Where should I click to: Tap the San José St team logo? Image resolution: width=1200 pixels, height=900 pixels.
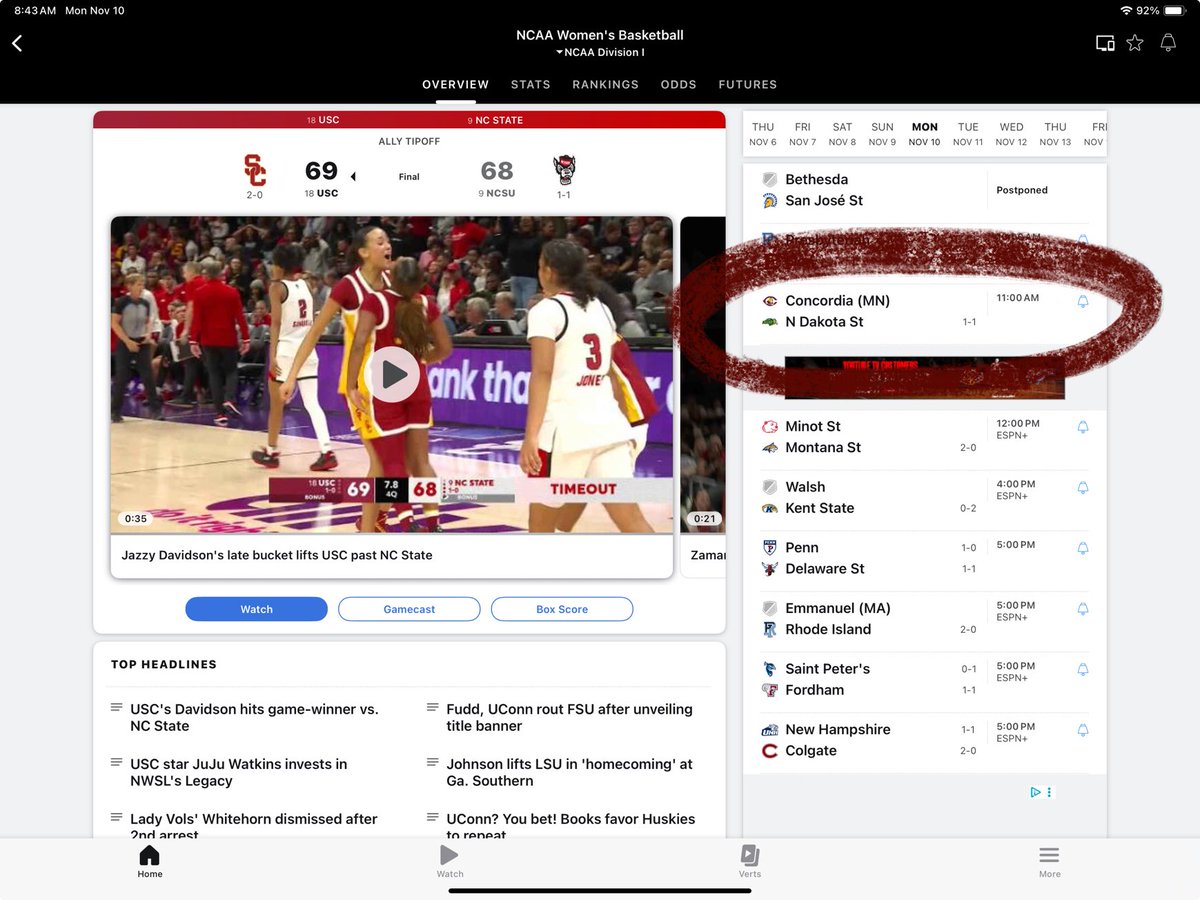point(770,201)
